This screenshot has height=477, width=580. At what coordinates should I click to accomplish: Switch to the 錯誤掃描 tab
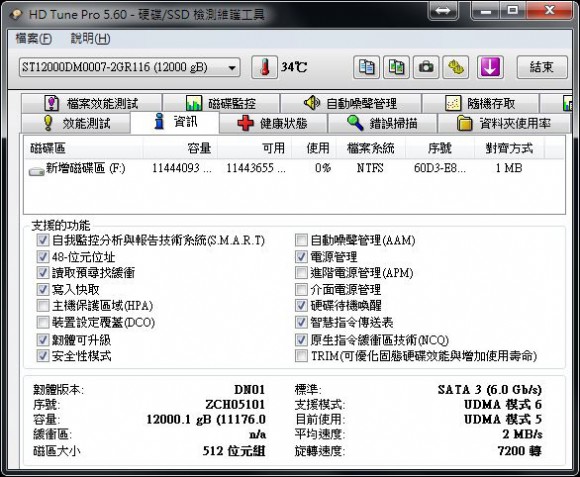coord(382,123)
